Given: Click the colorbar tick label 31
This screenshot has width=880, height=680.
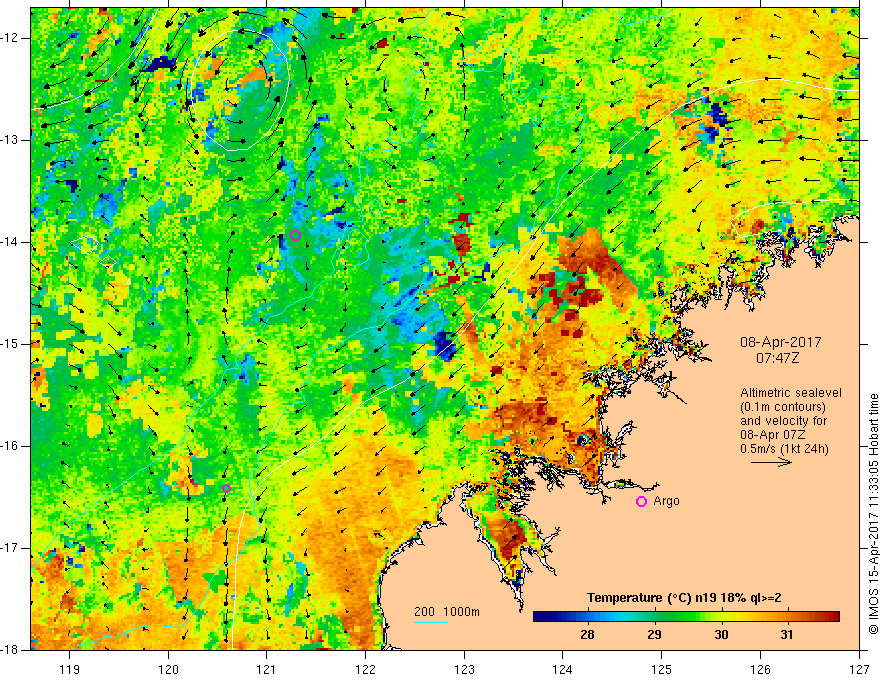Looking at the screenshot, I should click(787, 635).
